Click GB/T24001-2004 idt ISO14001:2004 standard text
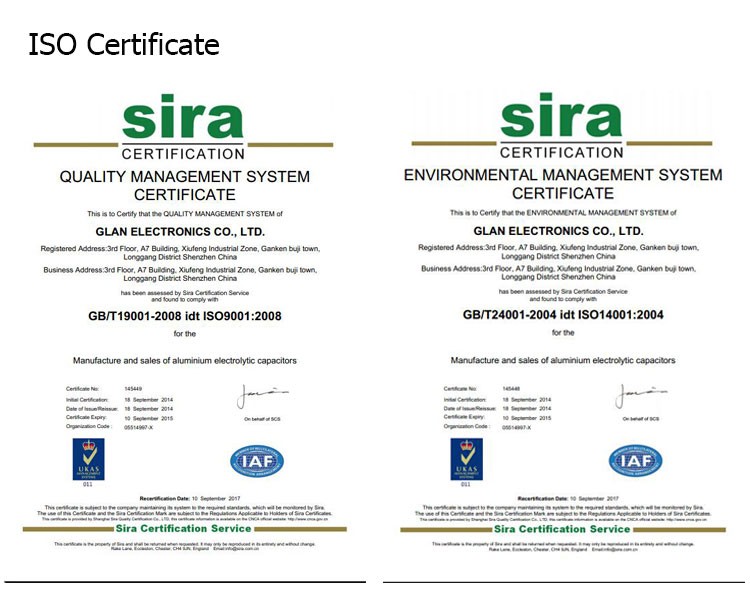 click(563, 315)
